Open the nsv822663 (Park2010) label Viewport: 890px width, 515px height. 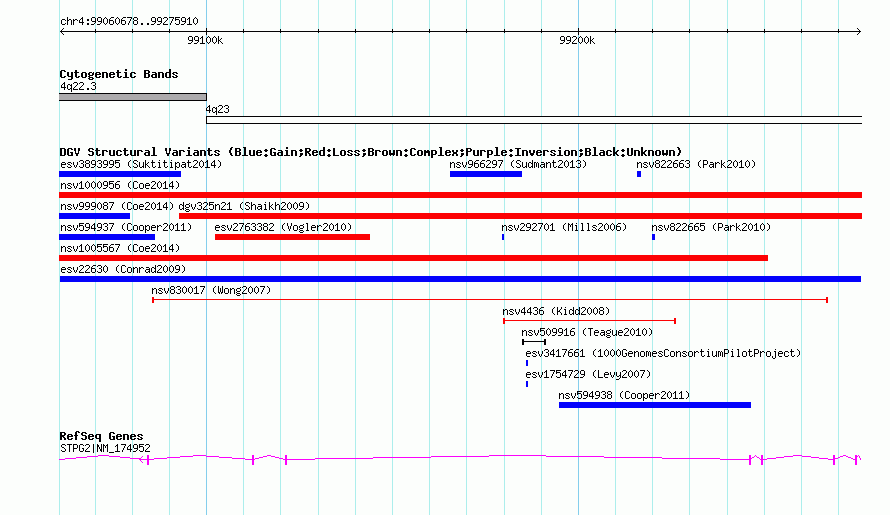pyautogui.click(x=696, y=164)
